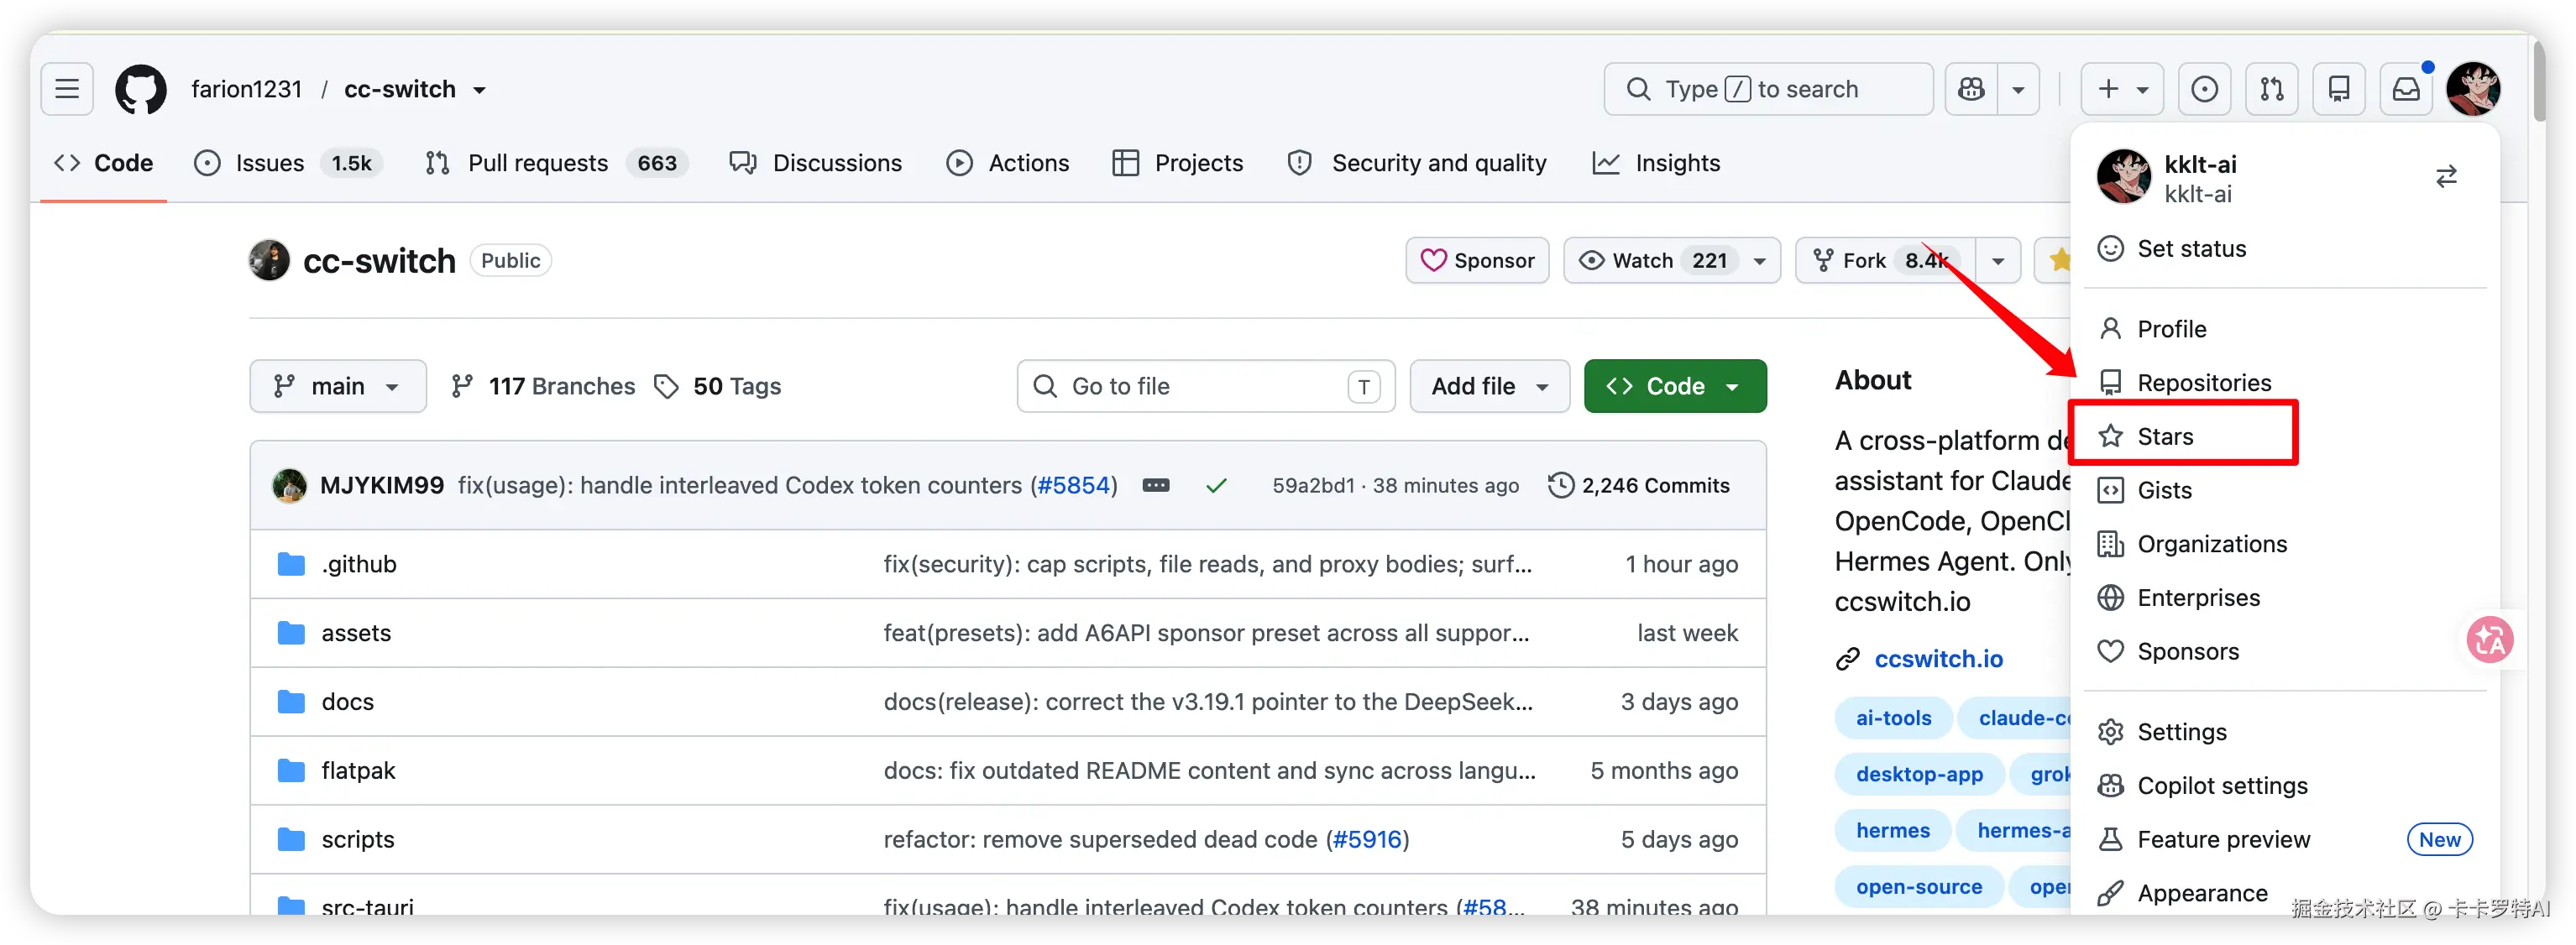Open Enterprises from user menu
The image size is (2576, 945).
[2284, 598]
